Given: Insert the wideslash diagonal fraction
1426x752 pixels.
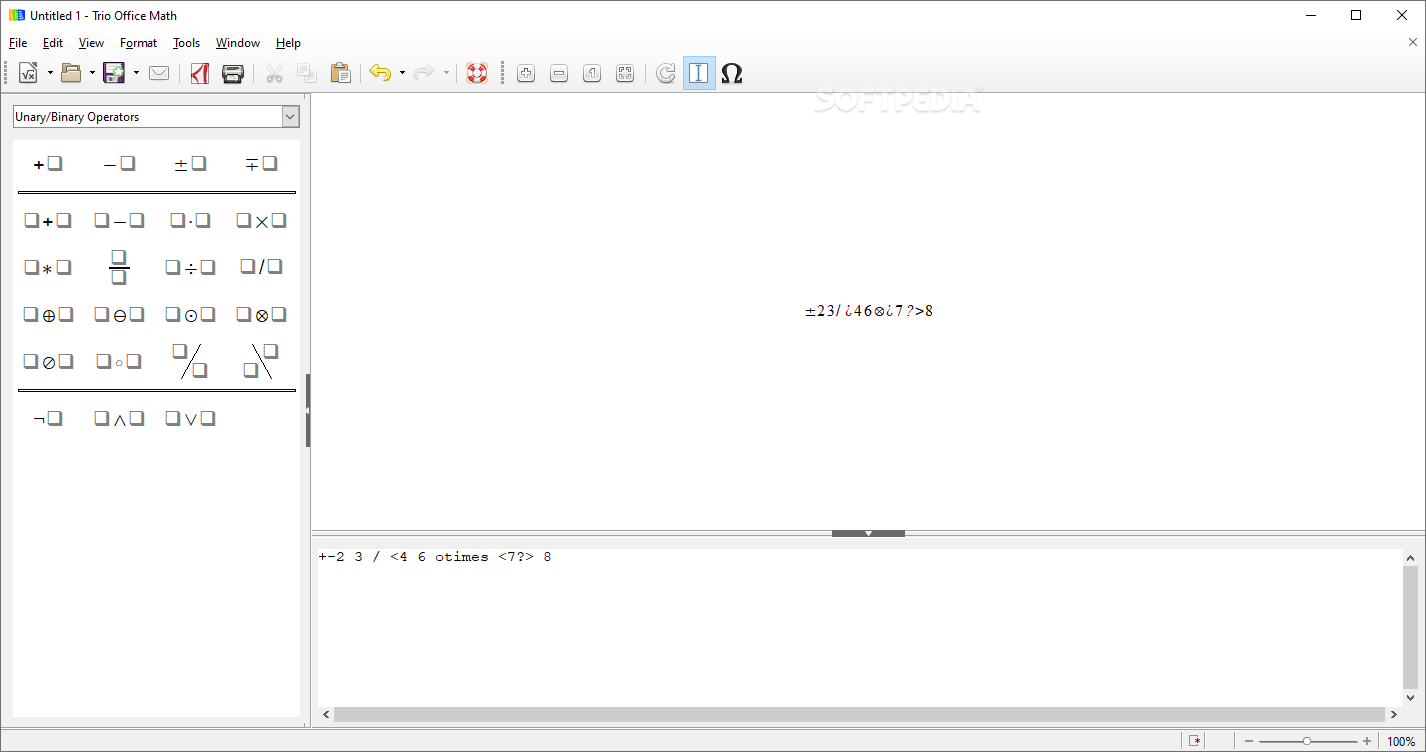Looking at the screenshot, I should (190, 361).
